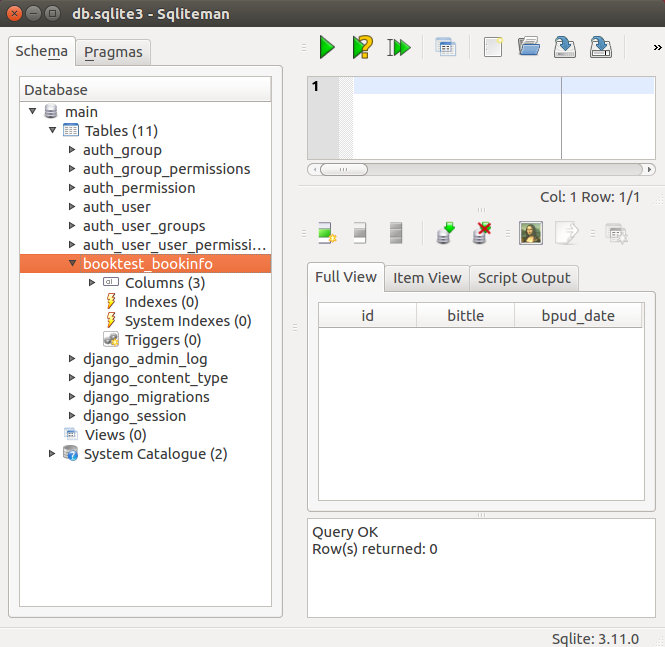Expand auth_group_permissions table arrow

click(x=72, y=169)
